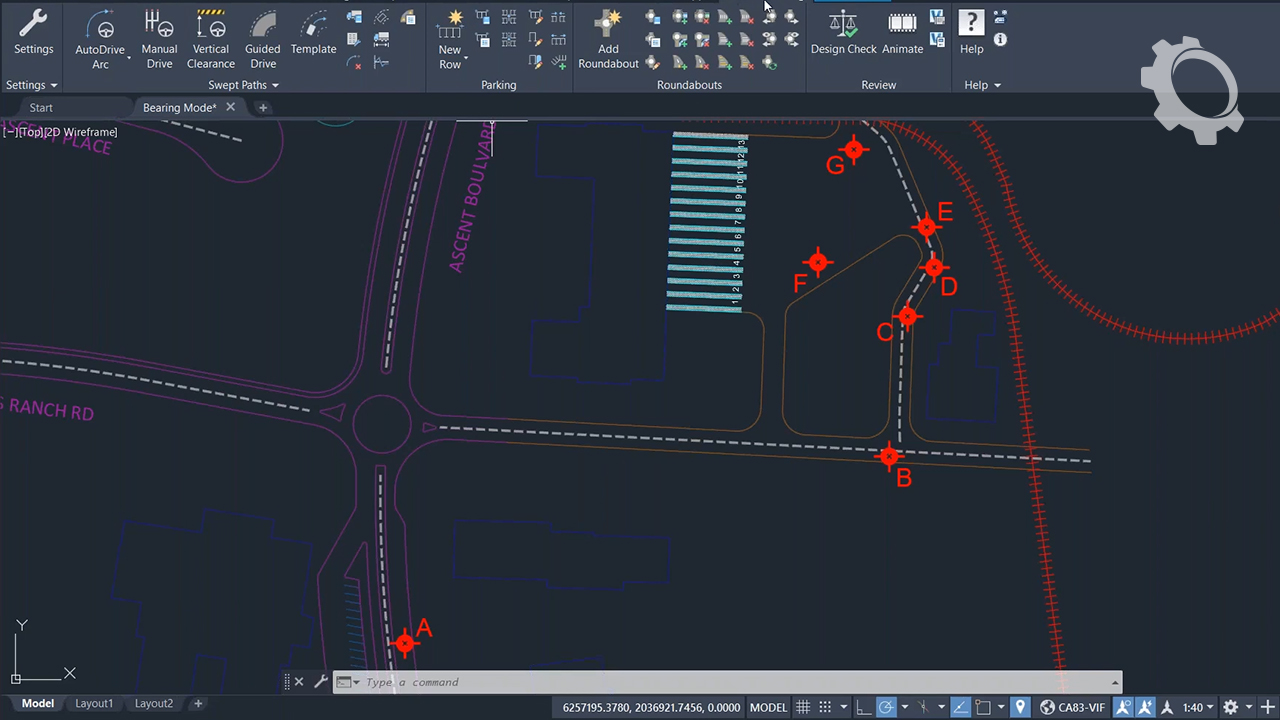The image size is (1280, 720).
Task: Expand the New Row dropdown arrow
Action: click(x=466, y=58)
